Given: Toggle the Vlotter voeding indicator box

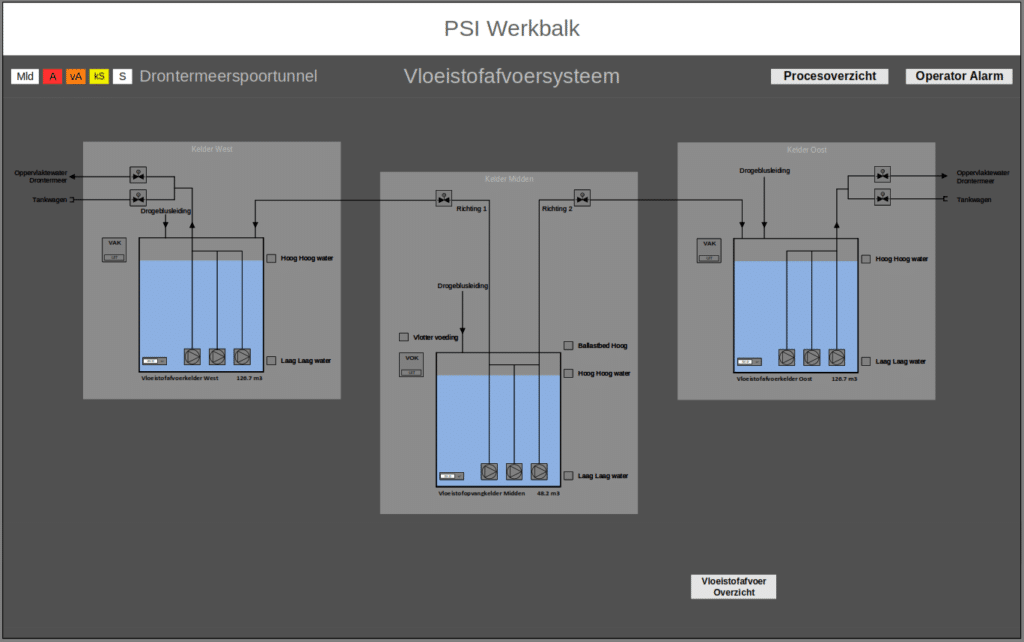Looking at the screenshot, I should tap(404, 337).
